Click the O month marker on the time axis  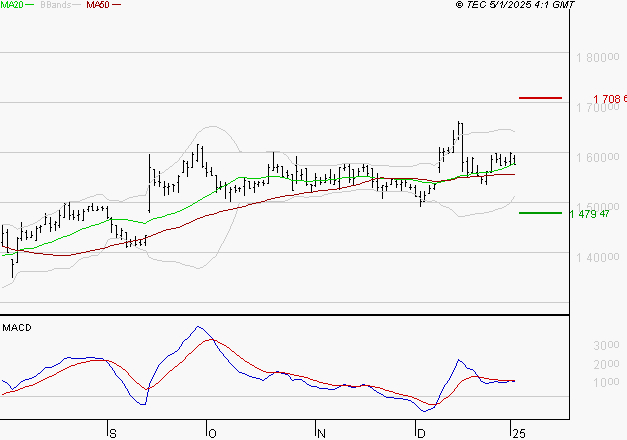[213, 434]
